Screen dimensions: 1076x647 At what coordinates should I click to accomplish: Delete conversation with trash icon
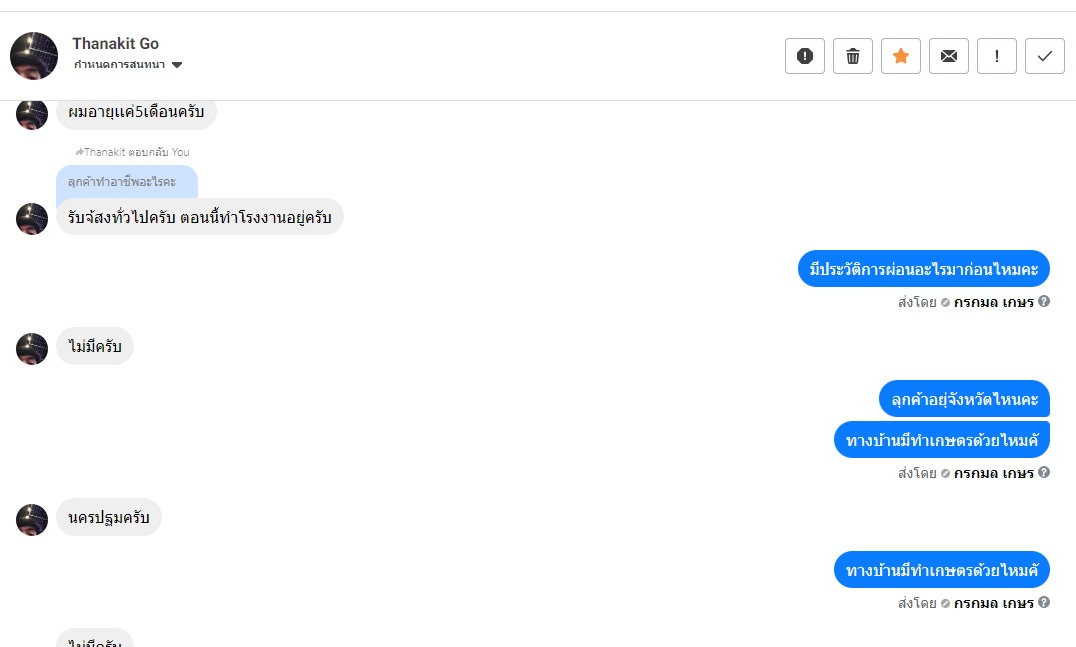(853, 56)
